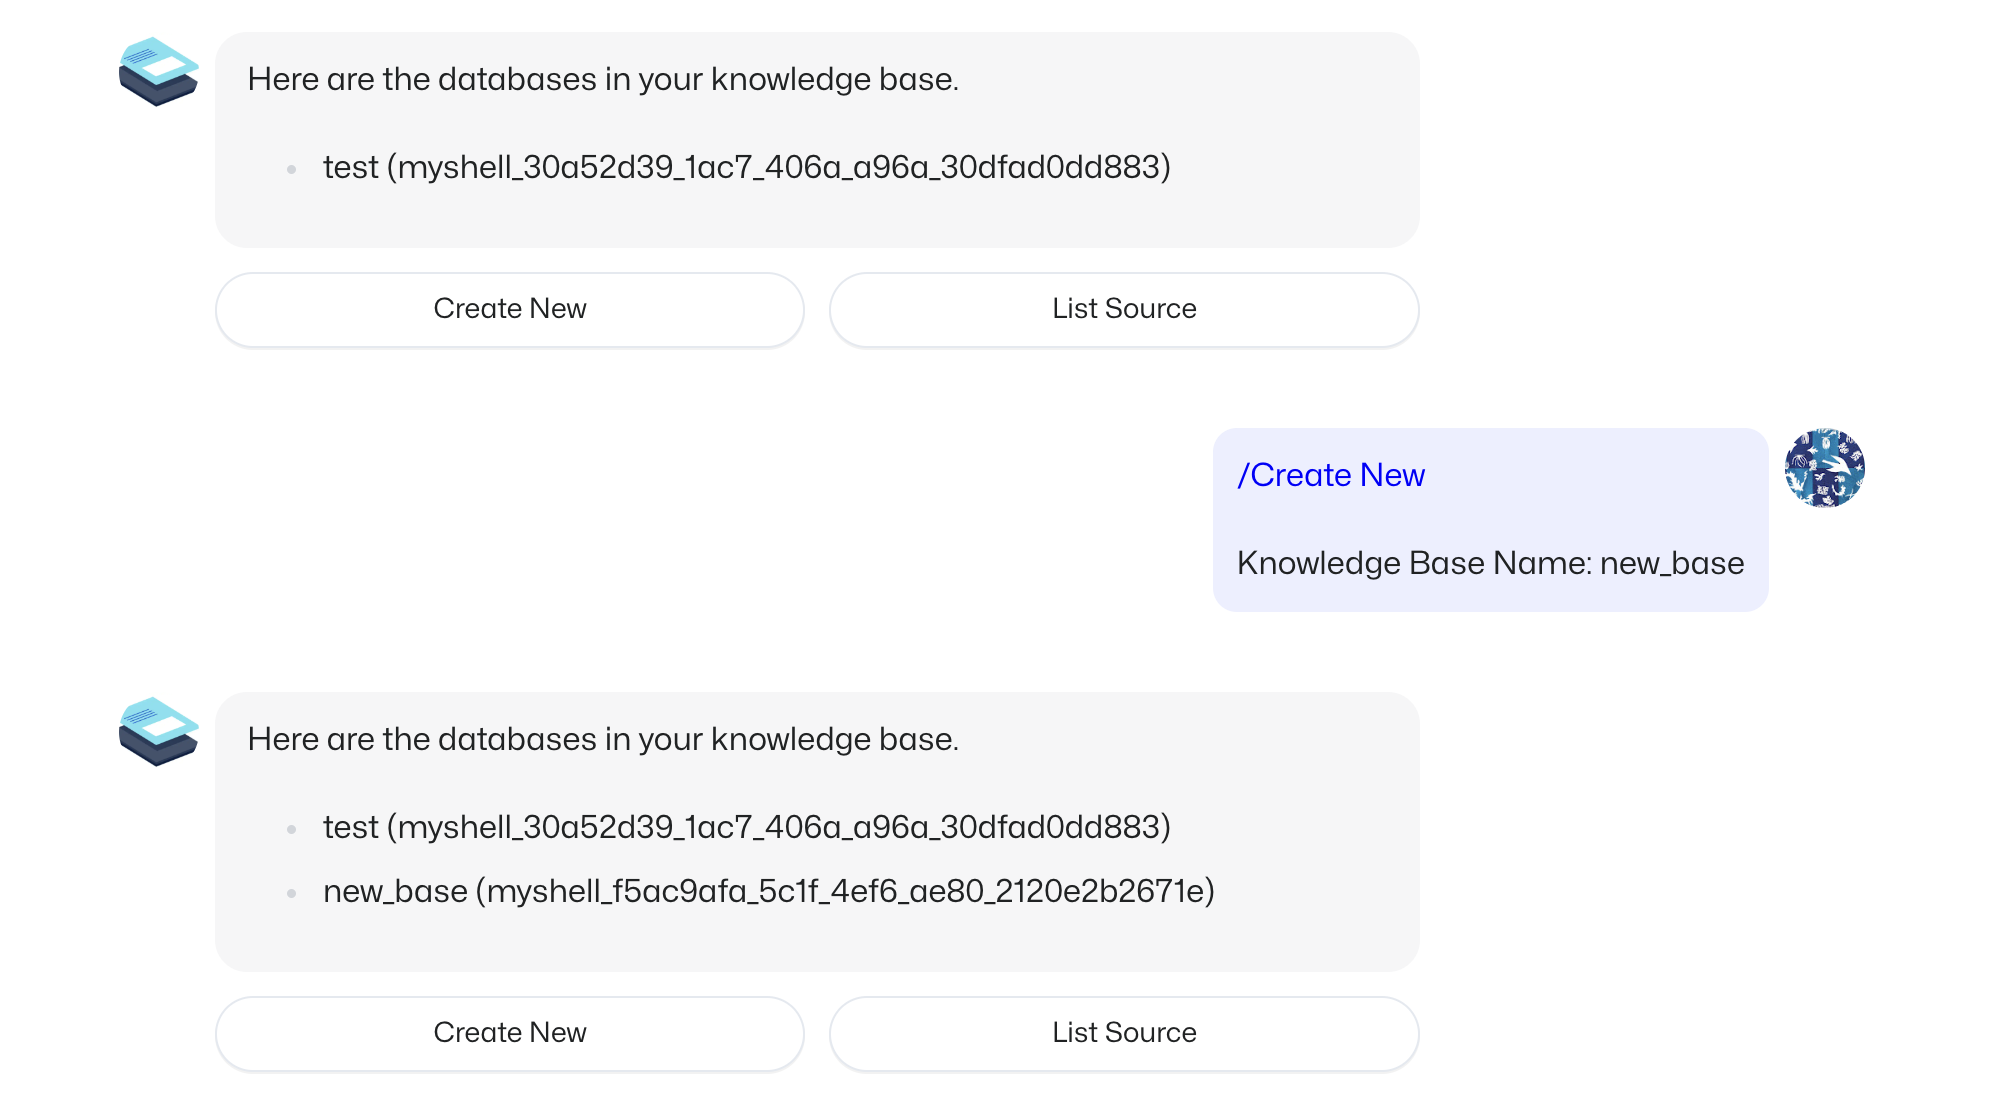Click the bullet before test in second message
Screen dimensions: 2000x1116
click(291, 829)
